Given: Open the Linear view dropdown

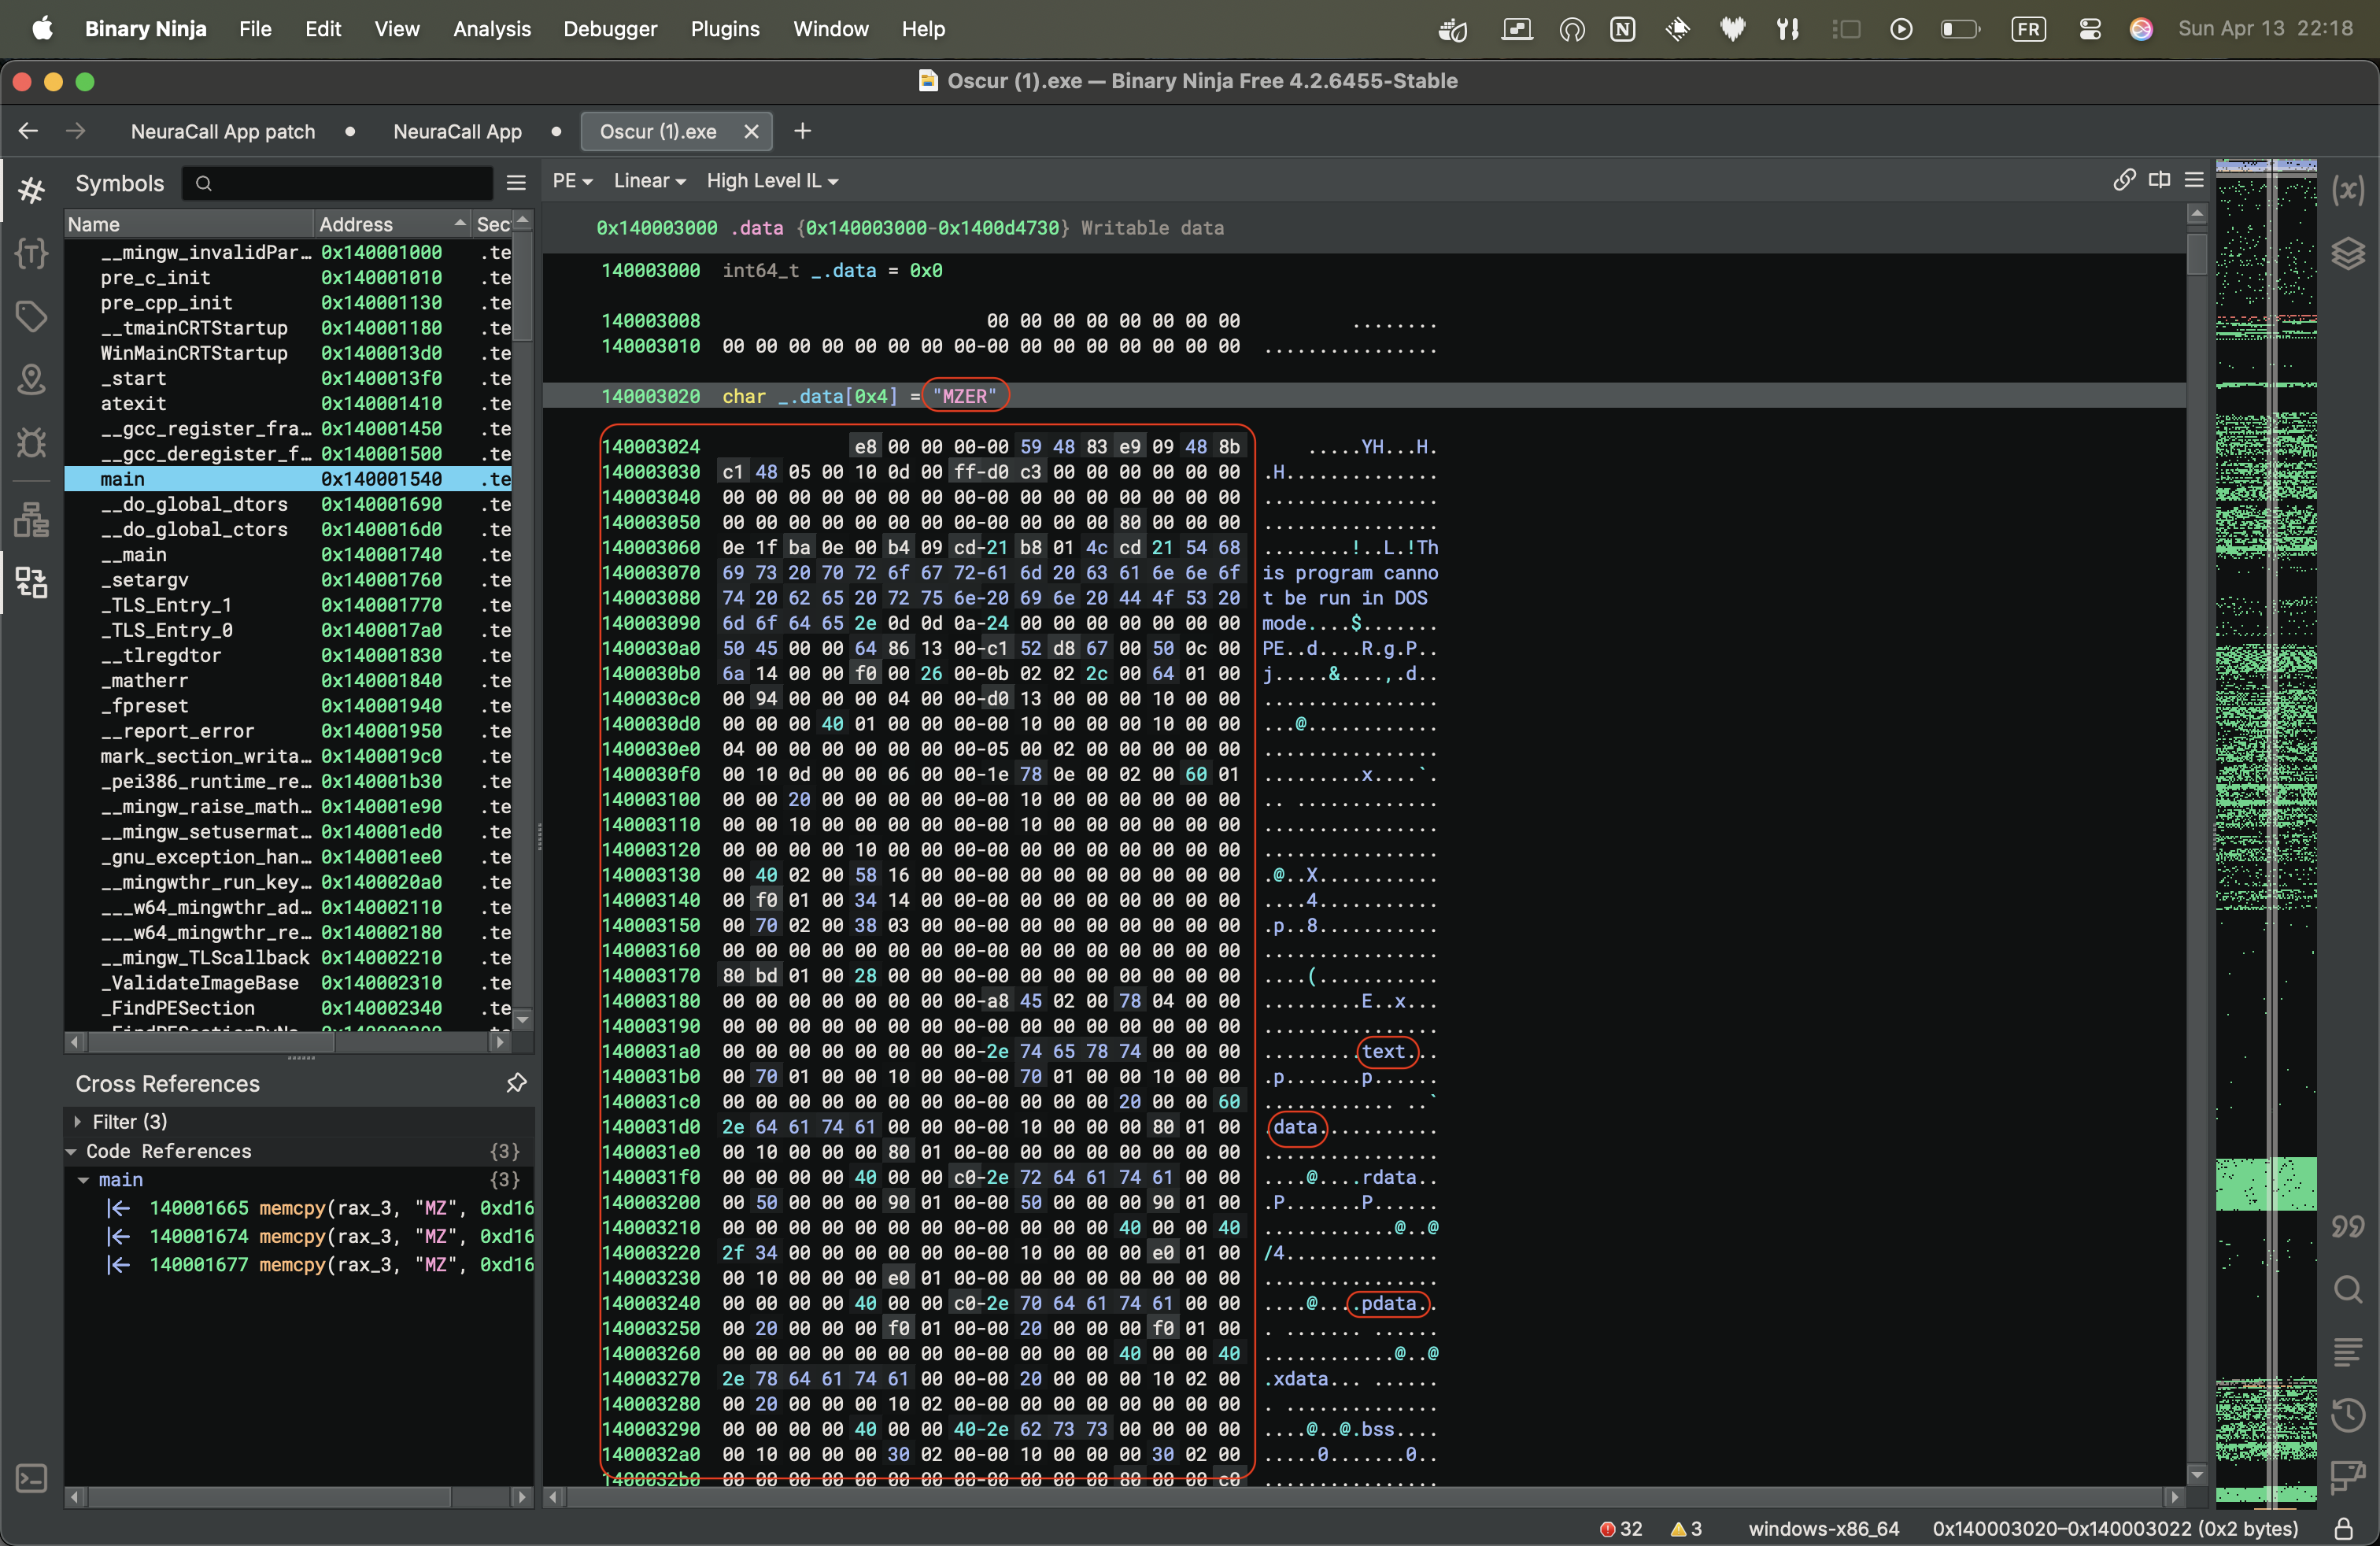Looking at the screenshot, I should (649, 181).
